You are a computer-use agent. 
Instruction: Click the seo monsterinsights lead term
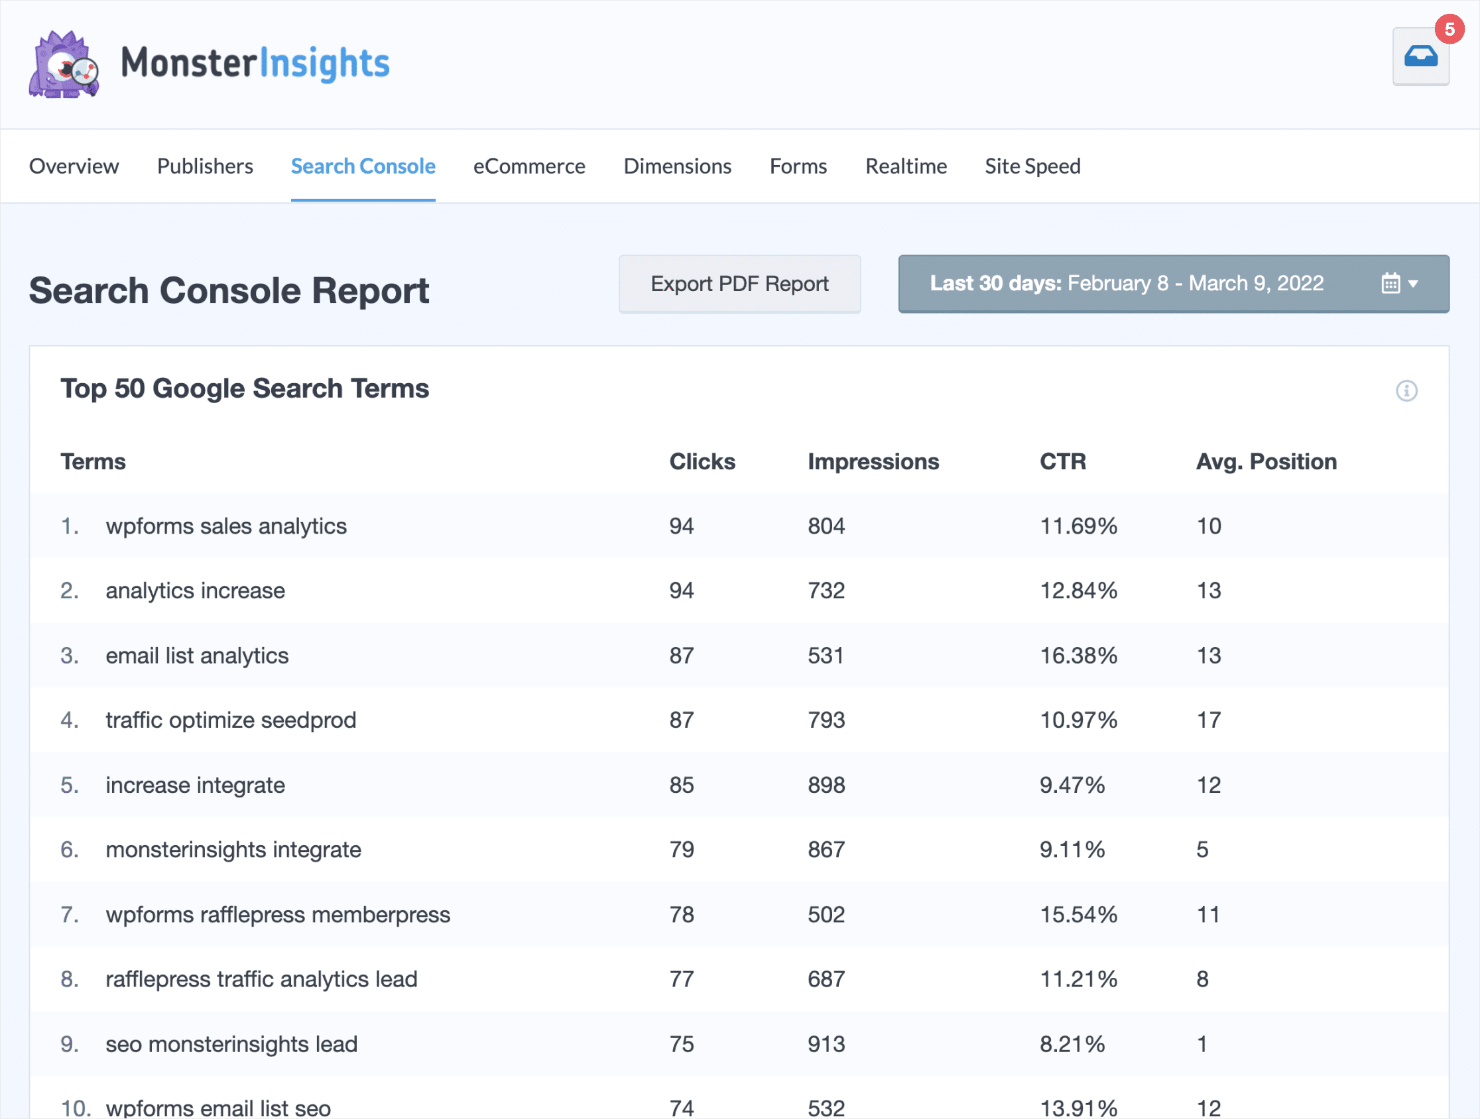pos(231,1044)
